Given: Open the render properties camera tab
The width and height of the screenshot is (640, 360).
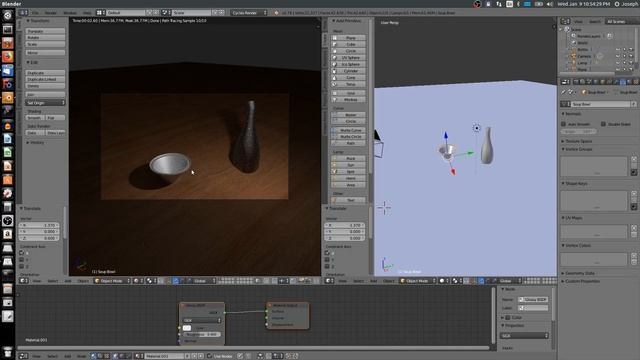Looking at the screenshot, I should pos(576,82).
